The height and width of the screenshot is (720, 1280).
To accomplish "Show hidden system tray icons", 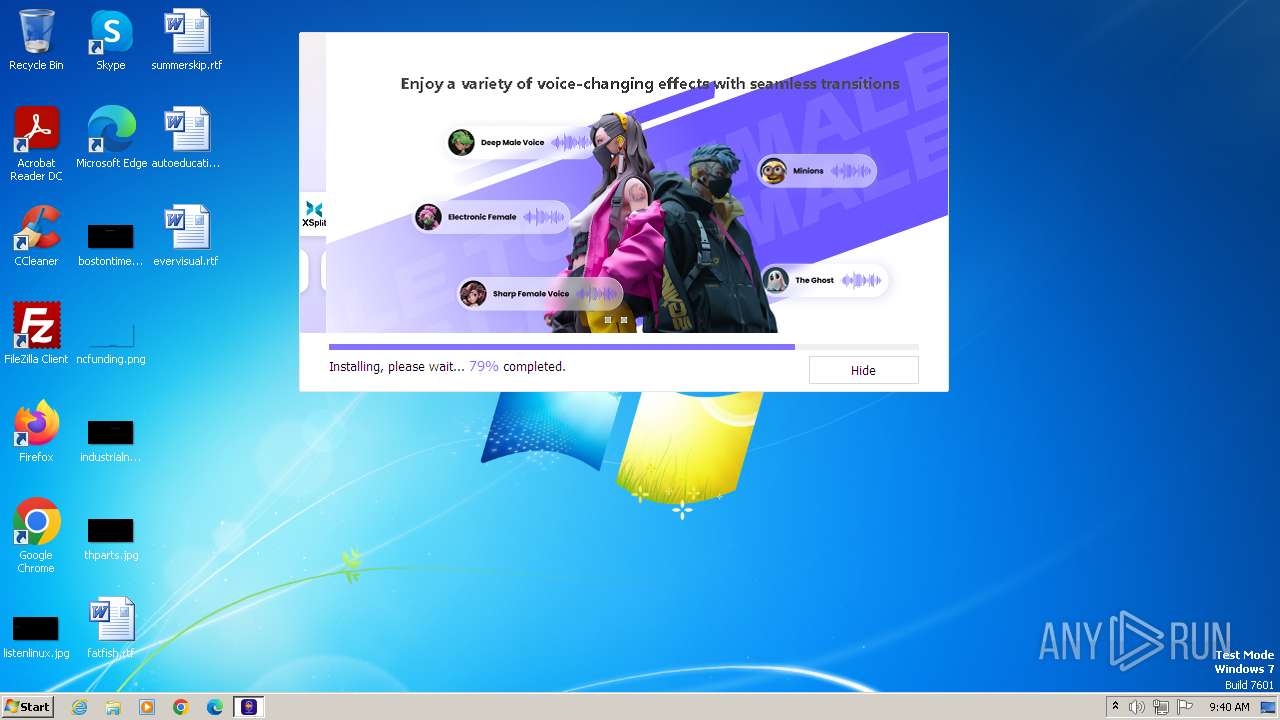I will click(x=1115, y=707).
